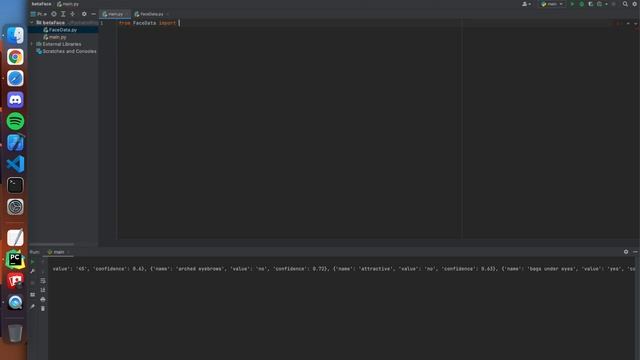The width and height of the screenshot is (640, 360).
Task: Click main.py breadcrumb in navigation bar
Action: (x=68, y=4)
